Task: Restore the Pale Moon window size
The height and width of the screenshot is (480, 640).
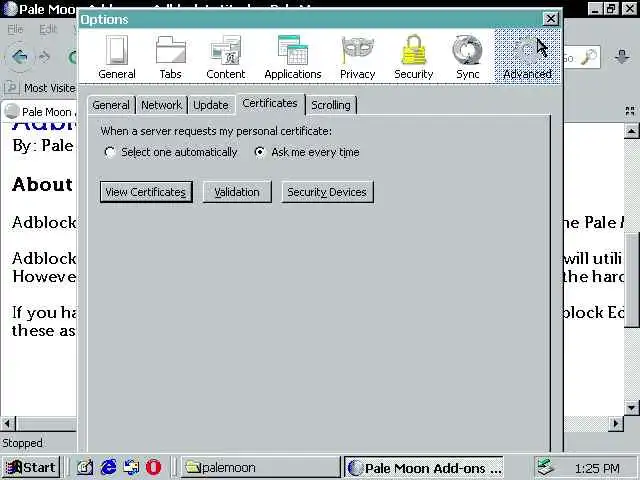Action: click(611, 9)
